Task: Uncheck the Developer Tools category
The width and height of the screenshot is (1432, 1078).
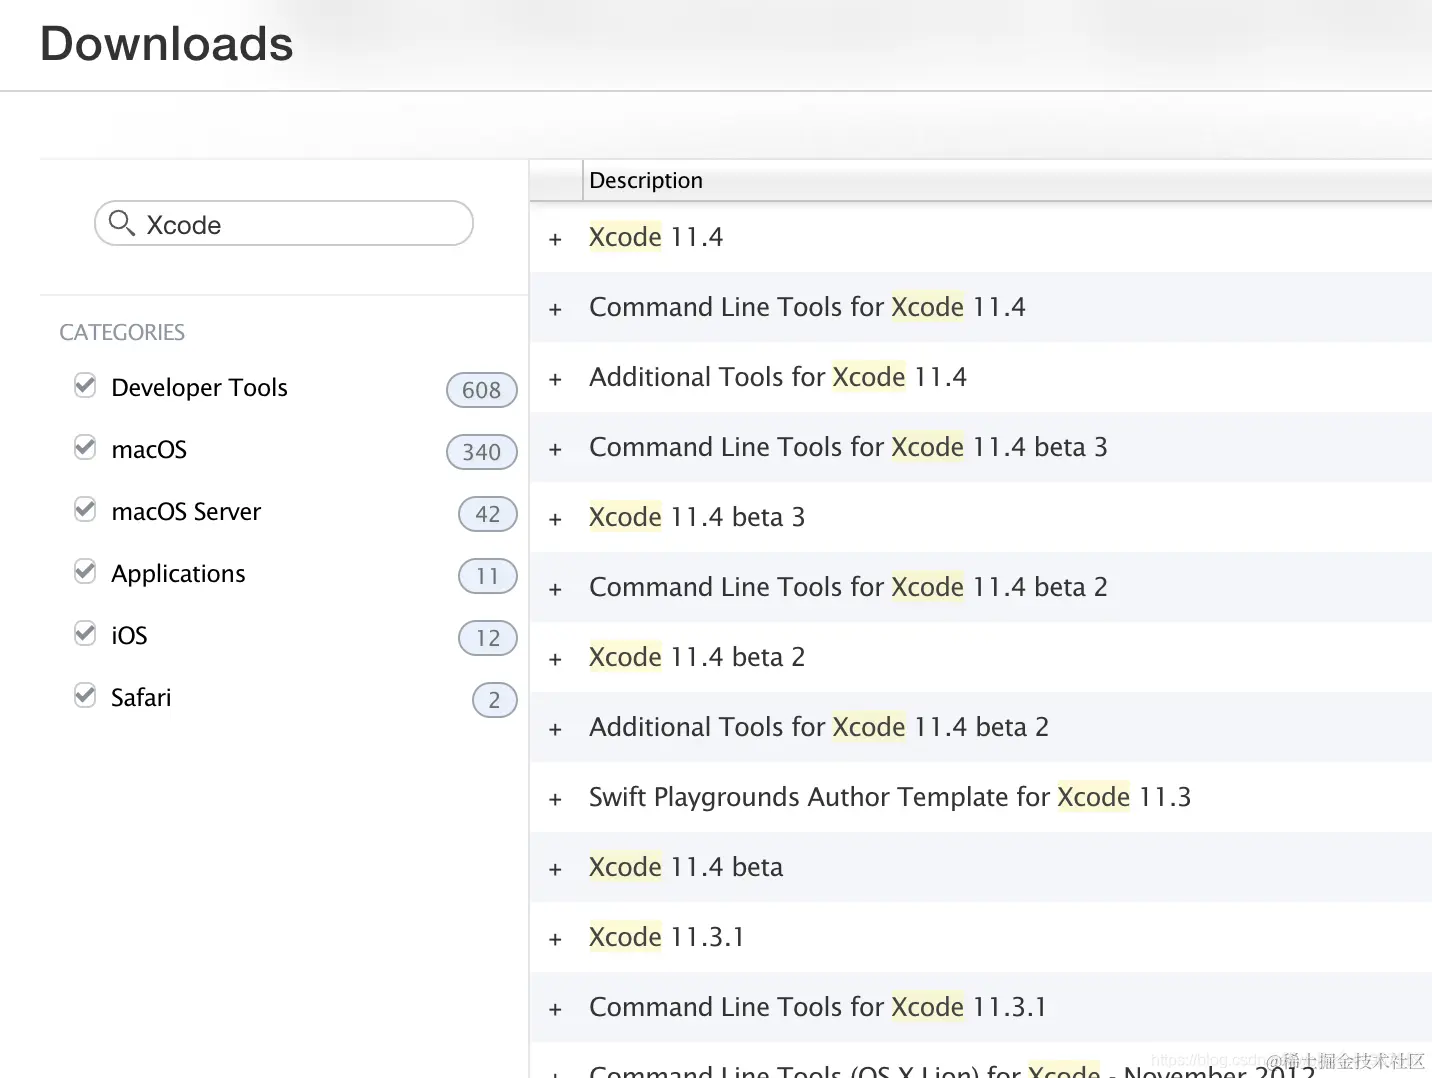Action: [x=85, y=385]
